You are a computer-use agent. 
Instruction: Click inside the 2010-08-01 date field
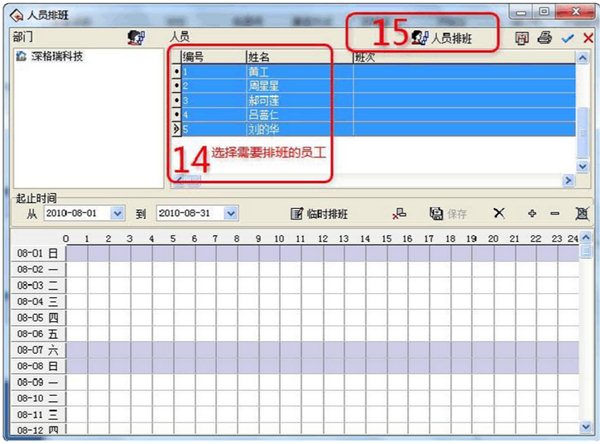point(77,213)
